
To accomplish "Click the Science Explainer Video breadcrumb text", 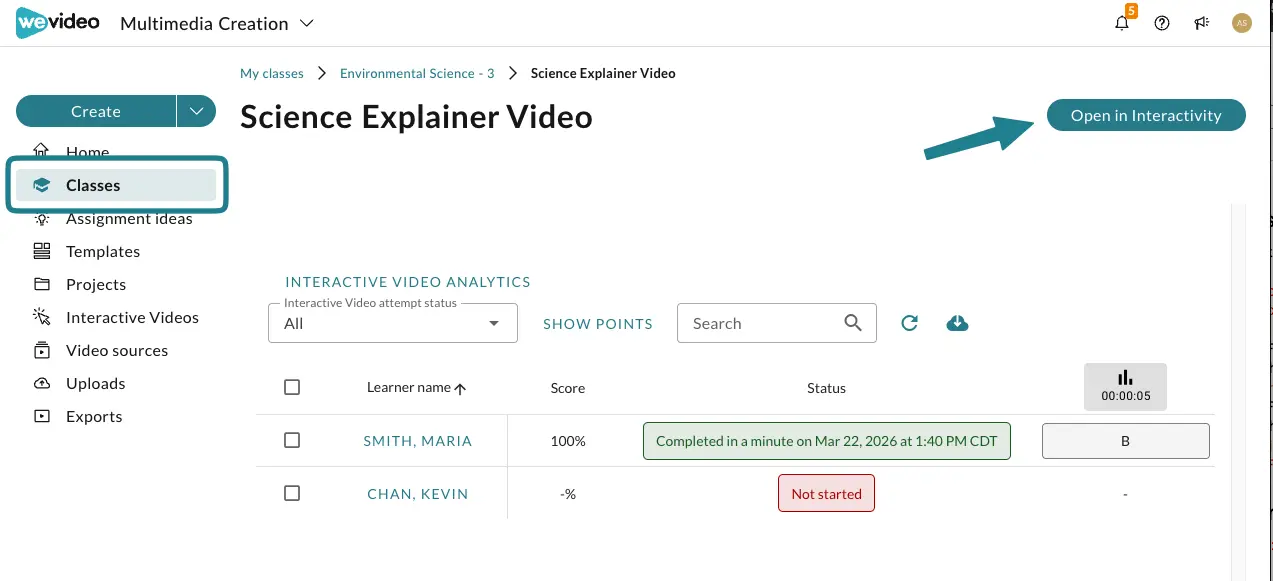I will [x=603, y=73].
